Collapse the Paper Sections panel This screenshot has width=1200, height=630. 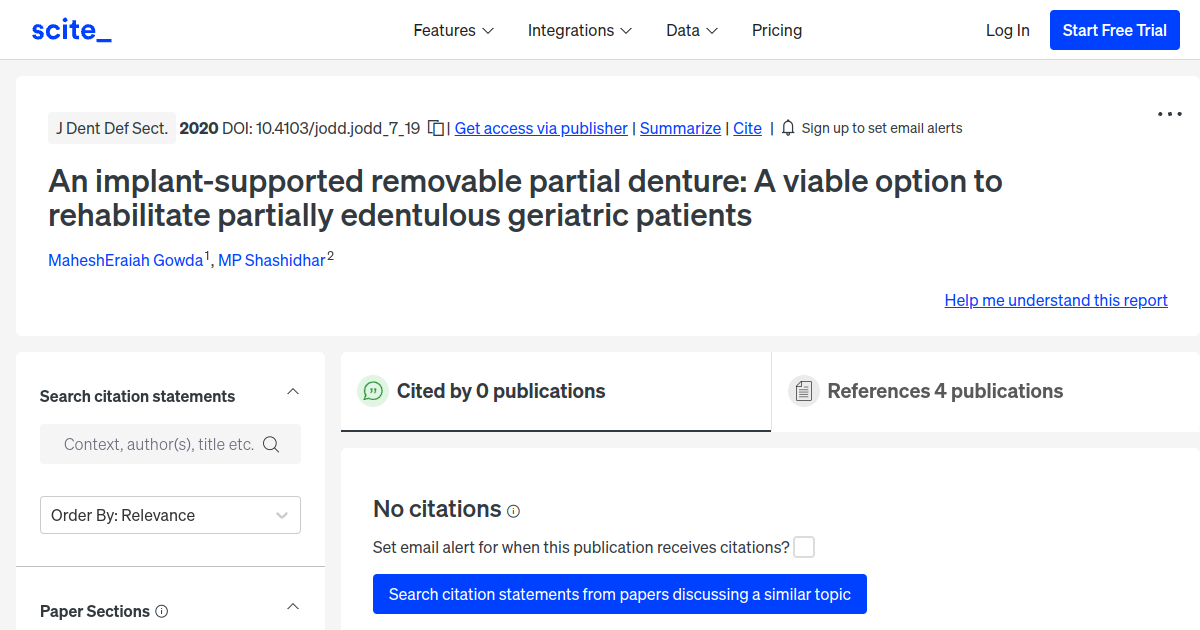tap(293, 607)
